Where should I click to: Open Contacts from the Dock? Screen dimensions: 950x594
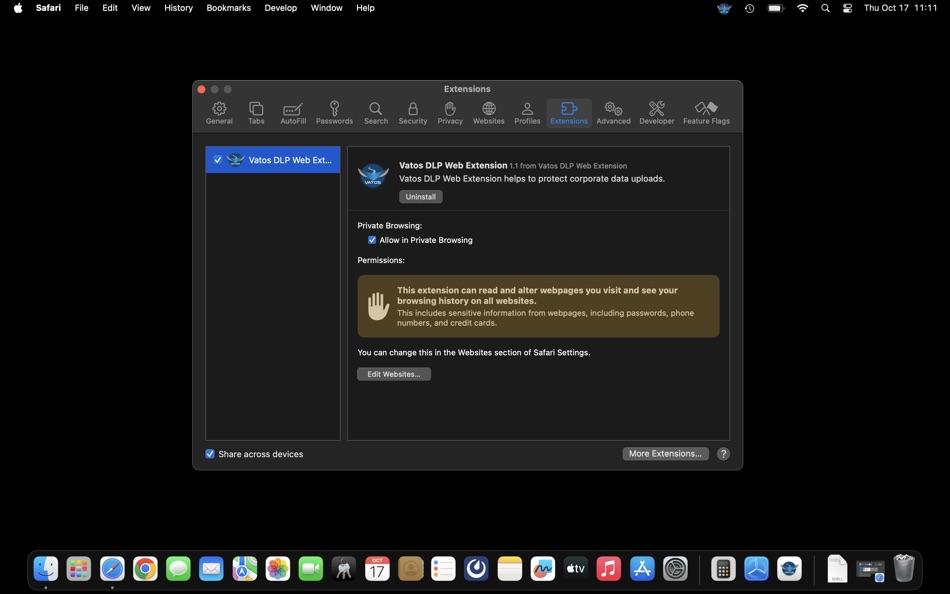410,569
